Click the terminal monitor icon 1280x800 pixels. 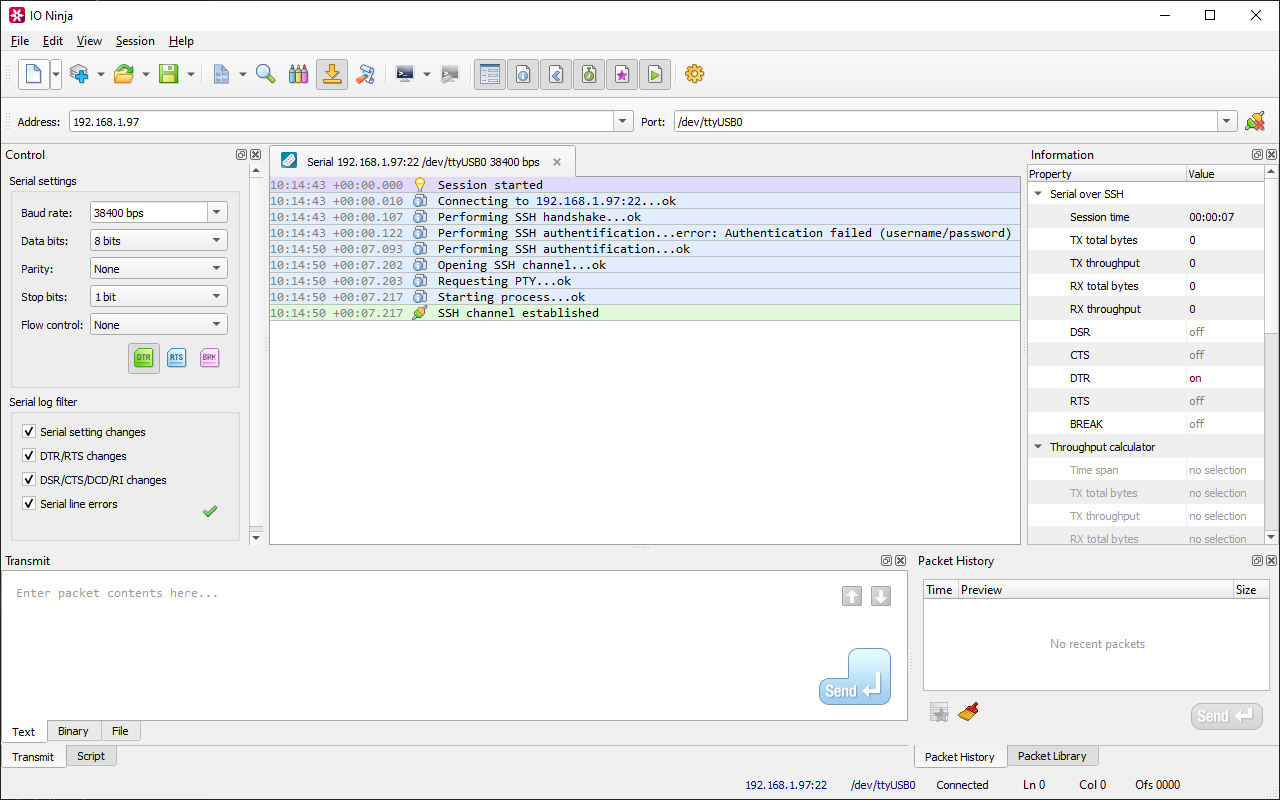click(405, 74)
